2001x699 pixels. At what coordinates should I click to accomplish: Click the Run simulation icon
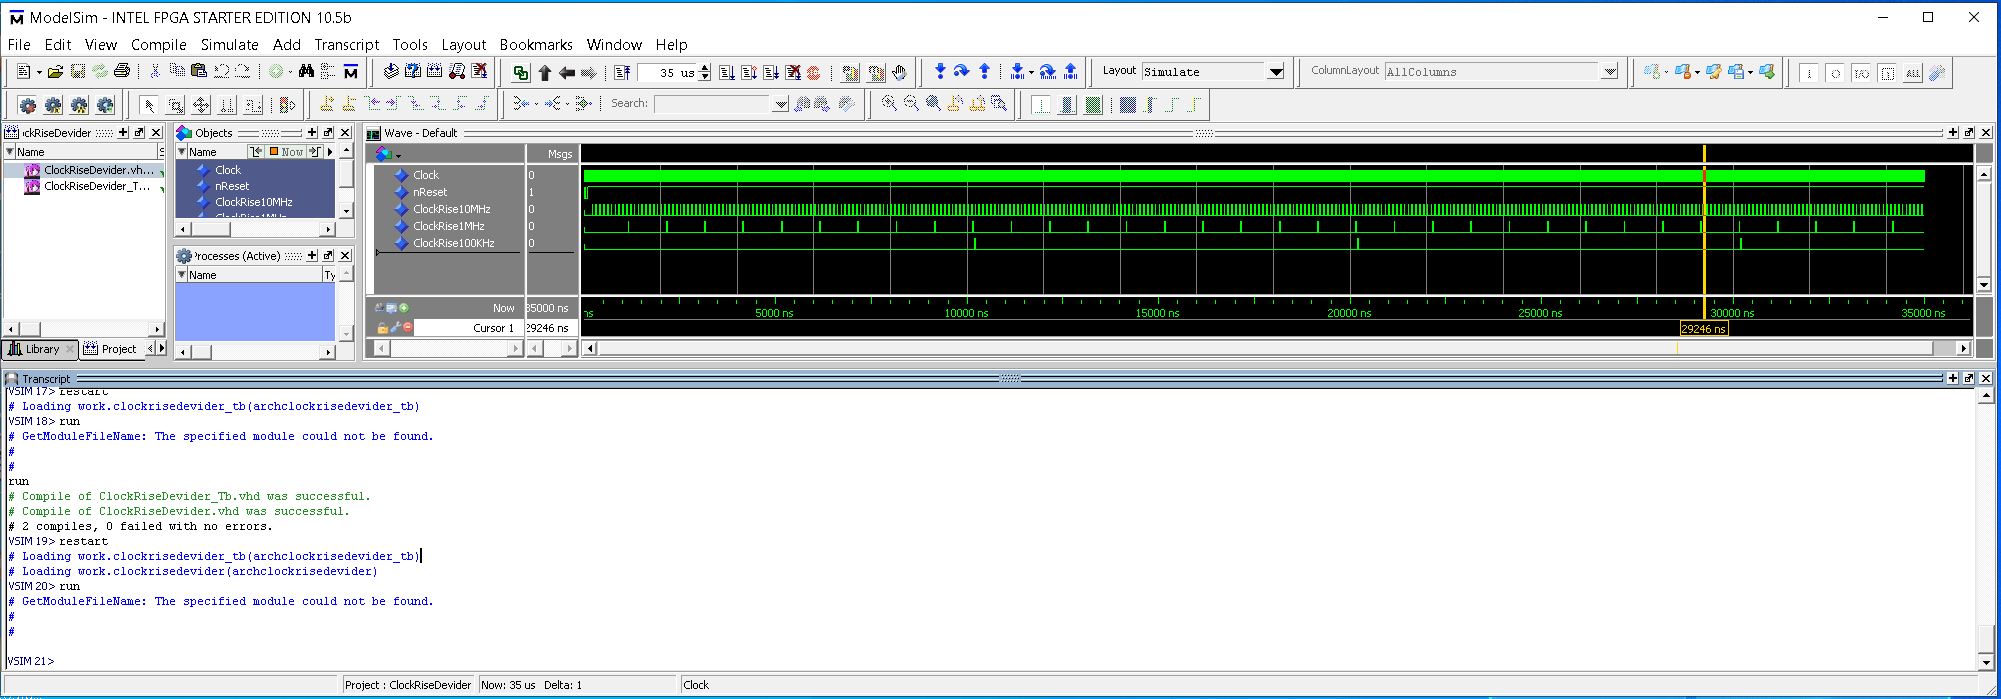click(x=727, y=72)
